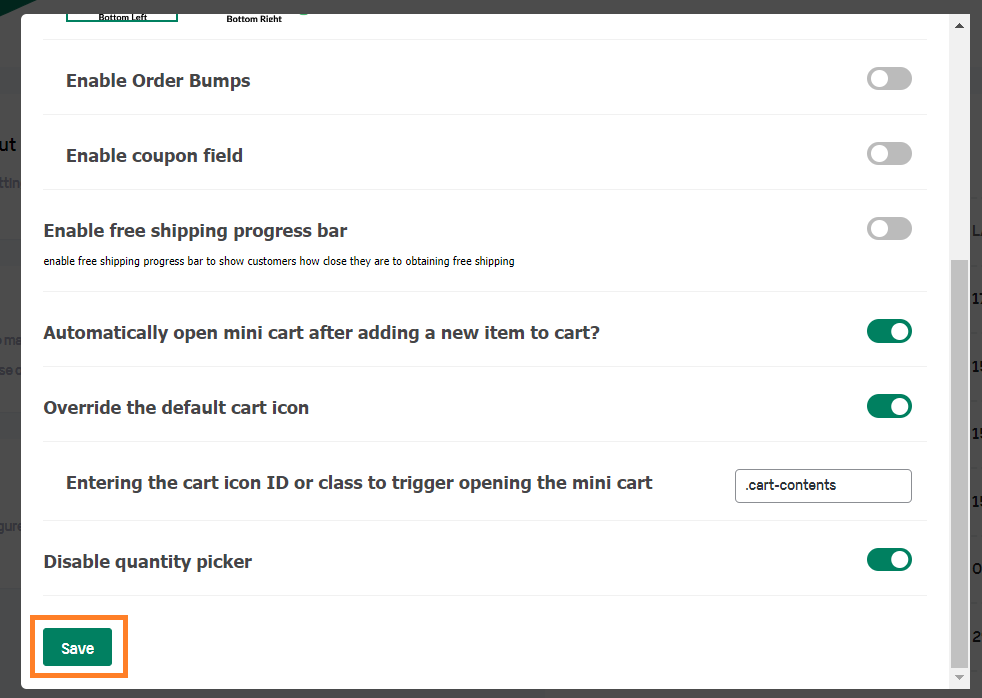Click the scrollbar down arrow

tap(959, 677)
